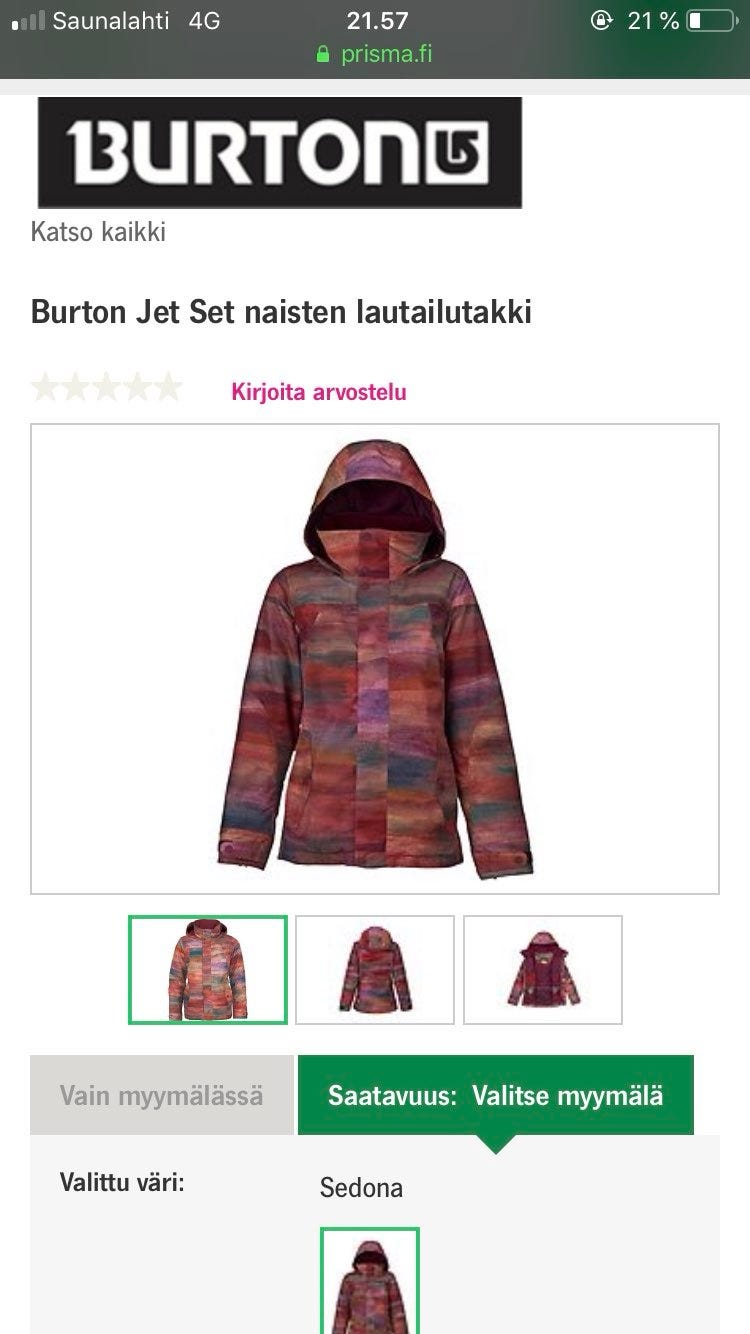Choose the Sedona color swatch
The image size is (750, 1334).
click(x=370, y=1280)
